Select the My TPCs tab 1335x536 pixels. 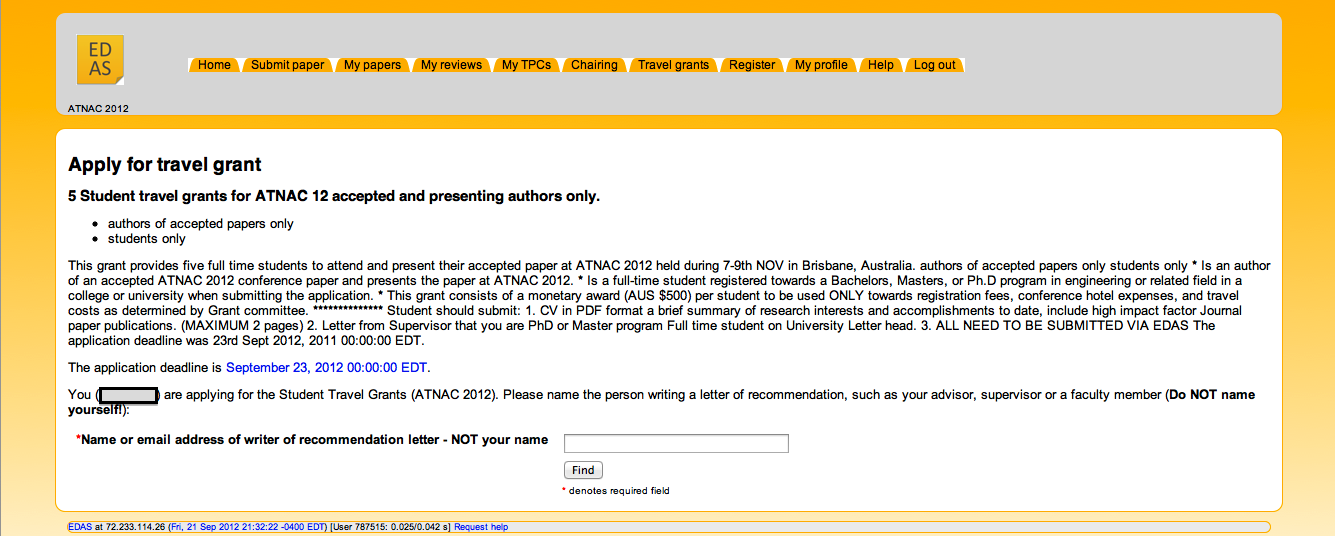[x=526, y=65]
